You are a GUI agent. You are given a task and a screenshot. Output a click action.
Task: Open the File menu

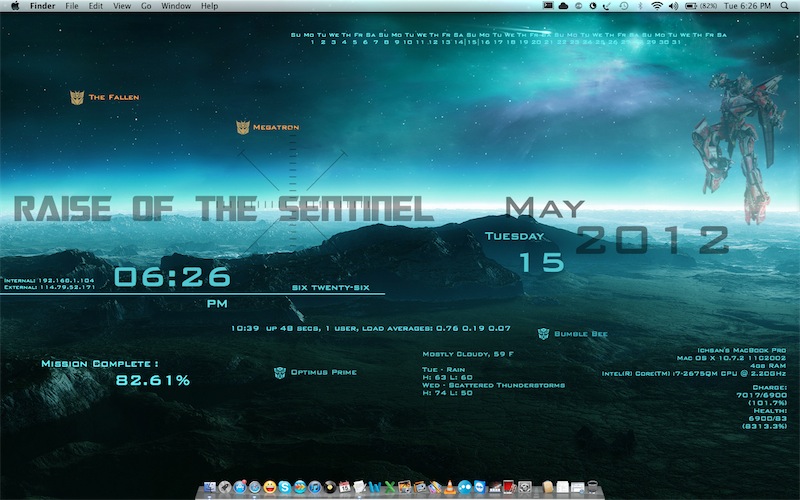coord(72,6)
